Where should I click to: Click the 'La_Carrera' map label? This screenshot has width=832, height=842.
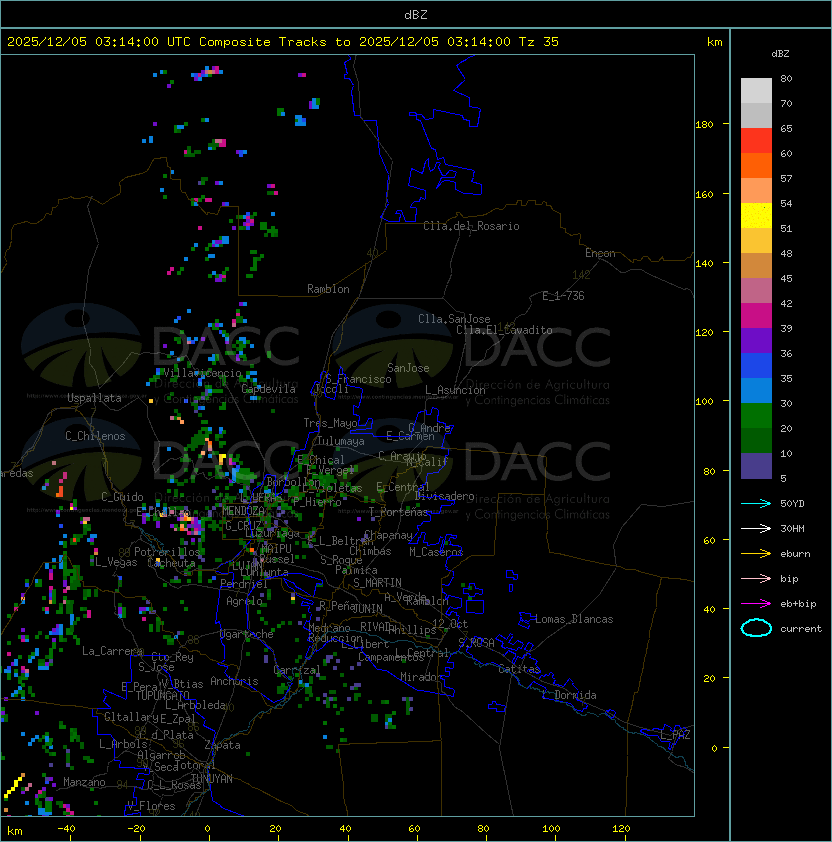pos(112,651)
